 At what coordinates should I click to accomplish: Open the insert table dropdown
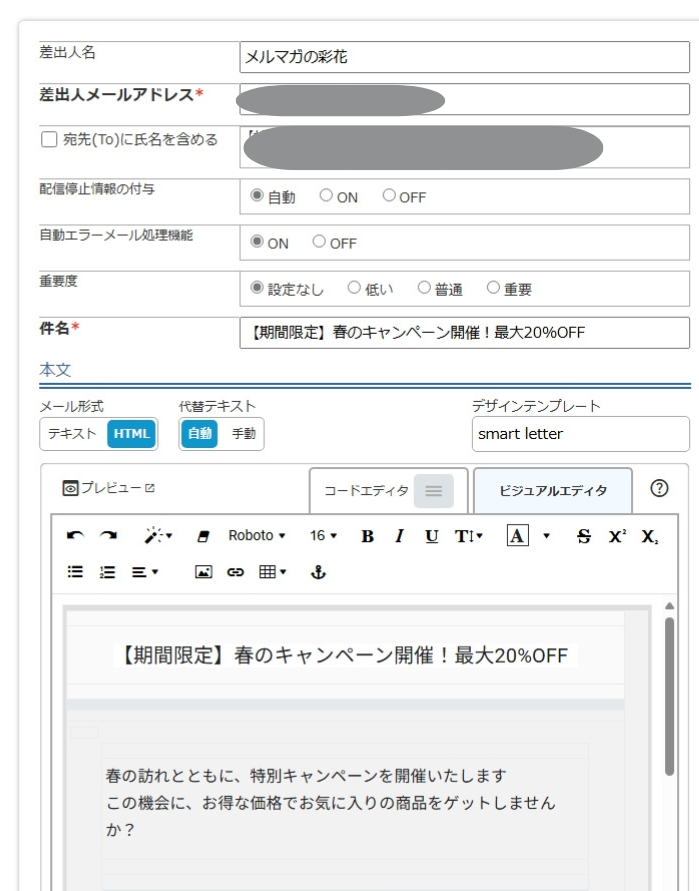(272, 572)
